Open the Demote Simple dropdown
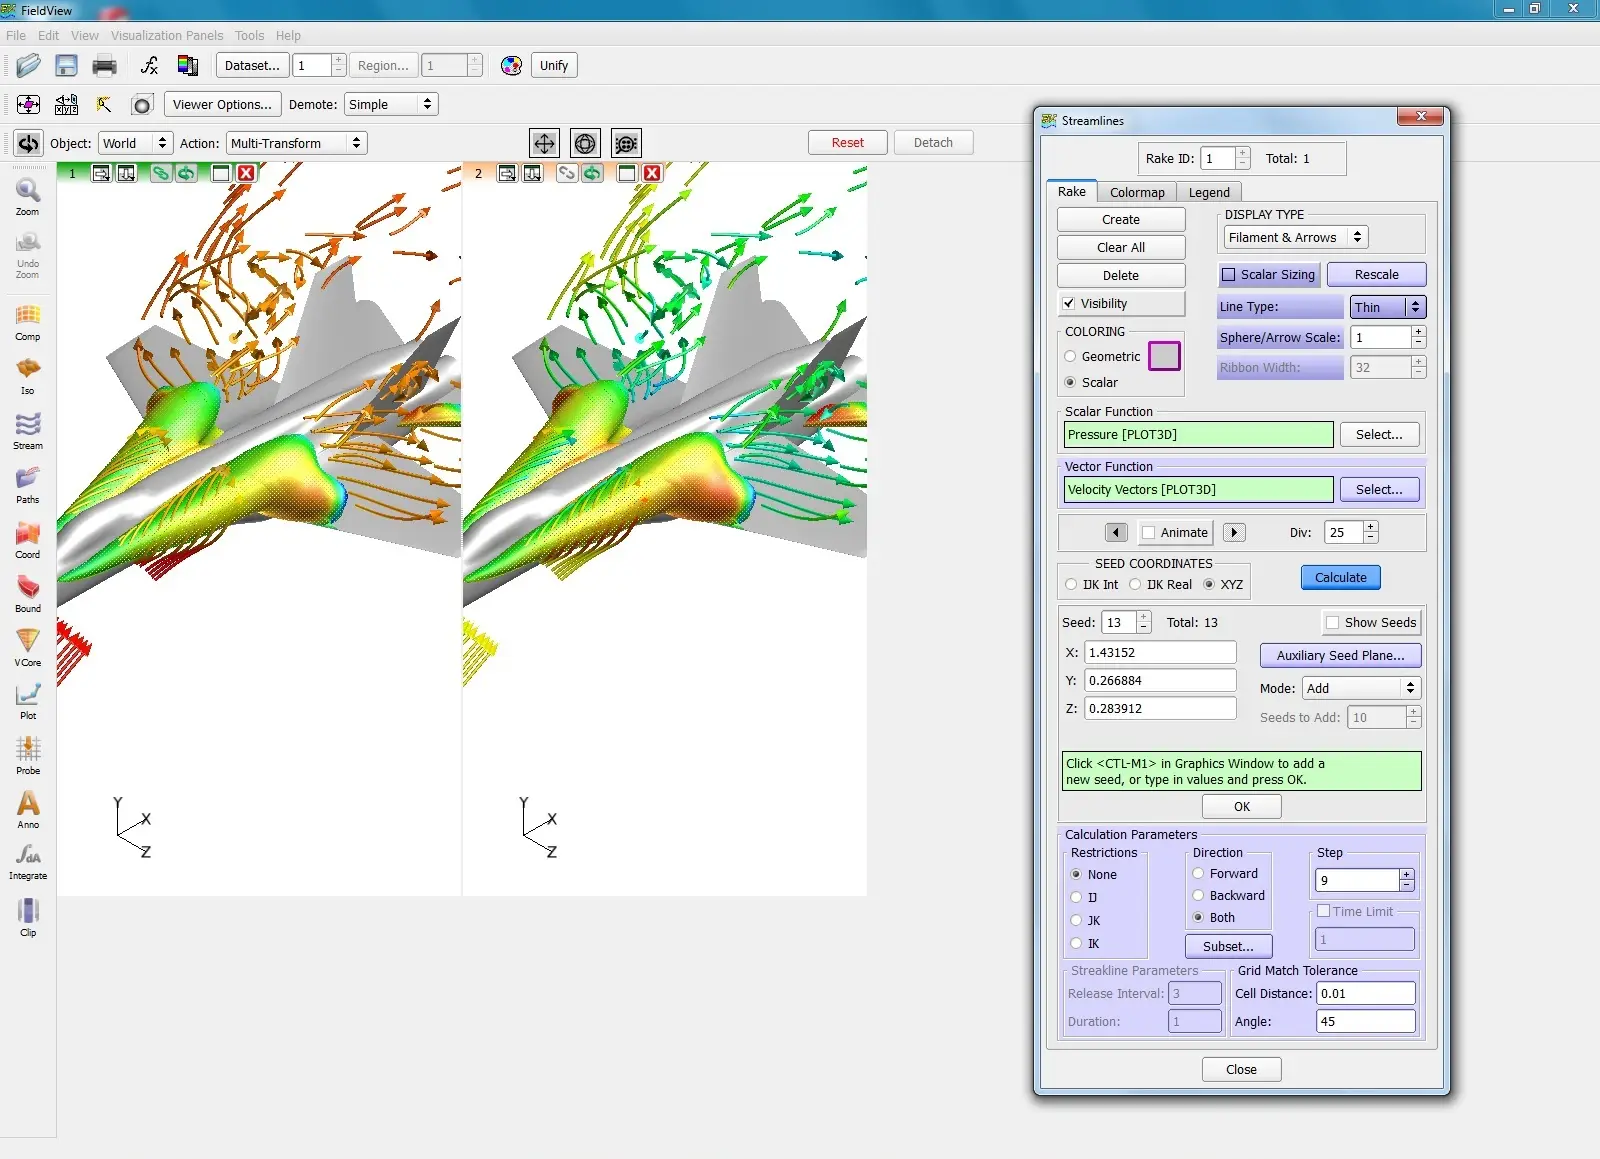The width and height of the screenshot is (1600, 1159). tap(391, 104)
